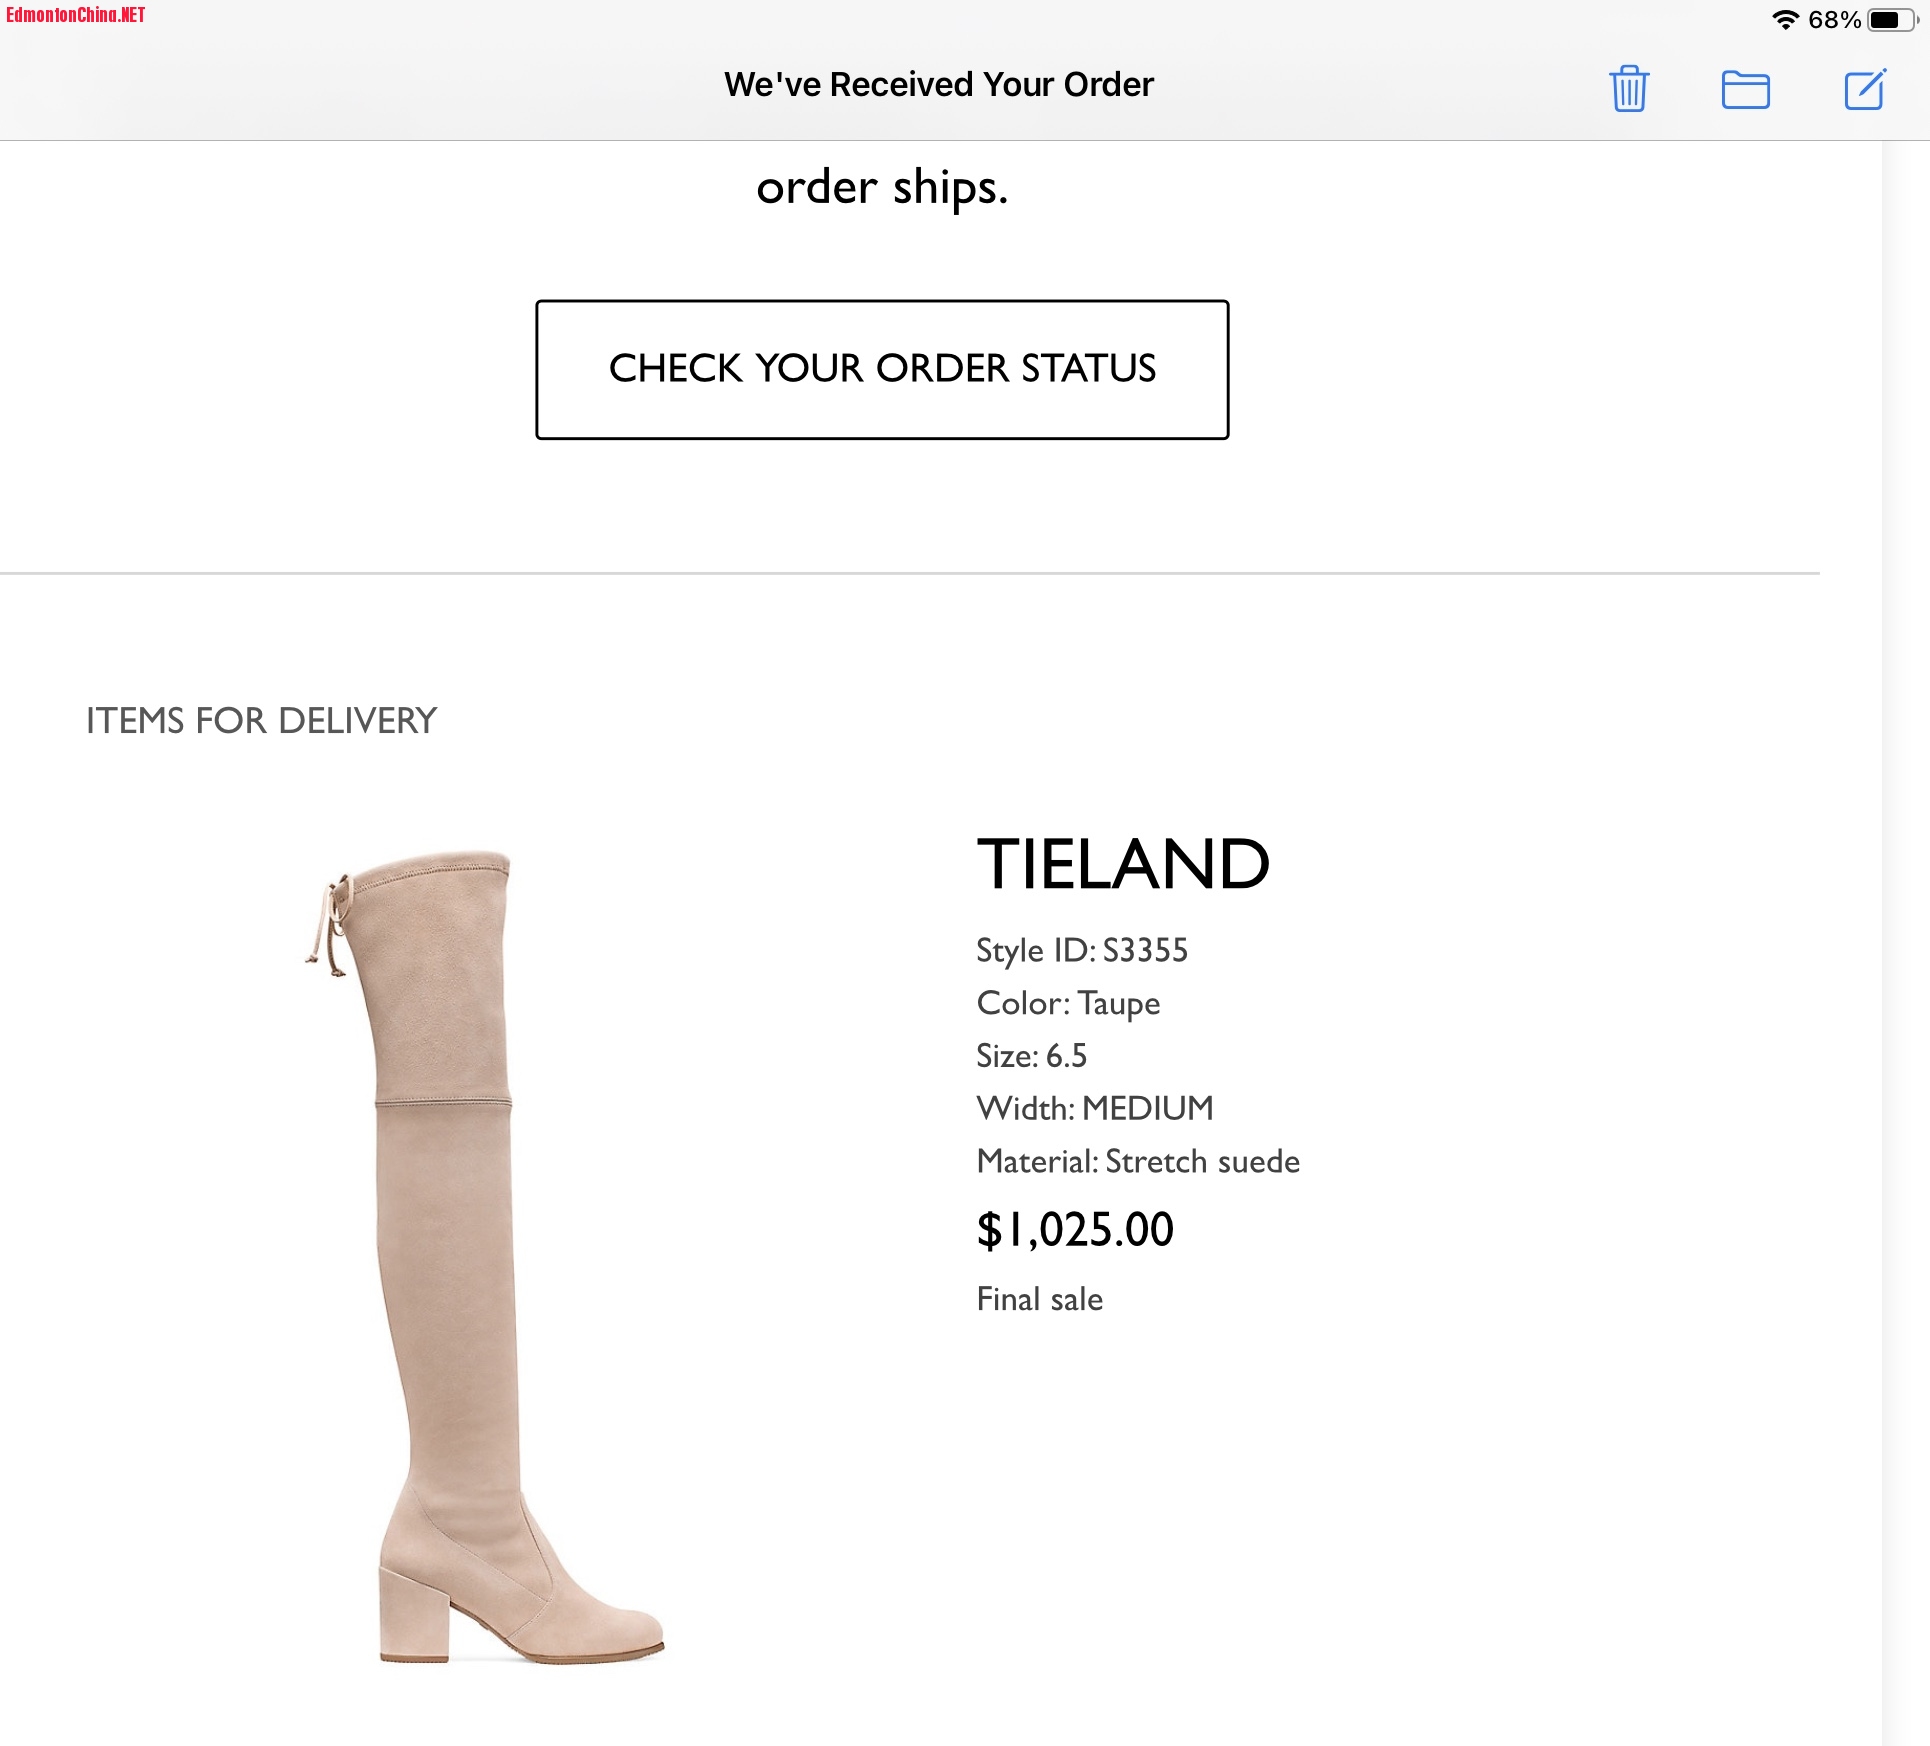The height and width of the screenshot is (1746, 1930).
Task: Click the "order ships." text
Action: click(882, 188)
